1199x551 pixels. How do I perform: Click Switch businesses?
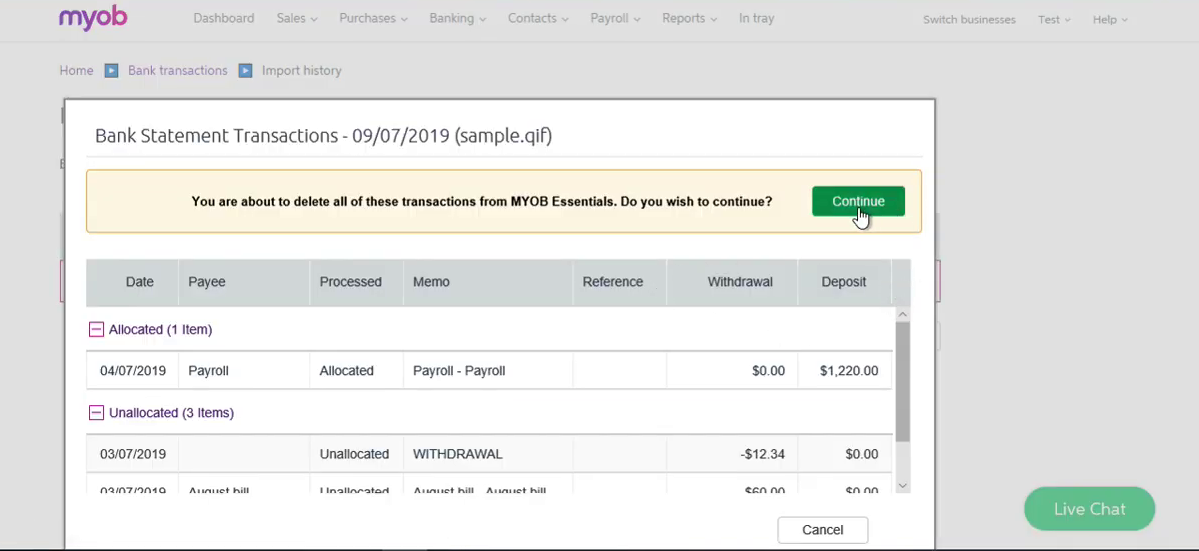point(969,19)
